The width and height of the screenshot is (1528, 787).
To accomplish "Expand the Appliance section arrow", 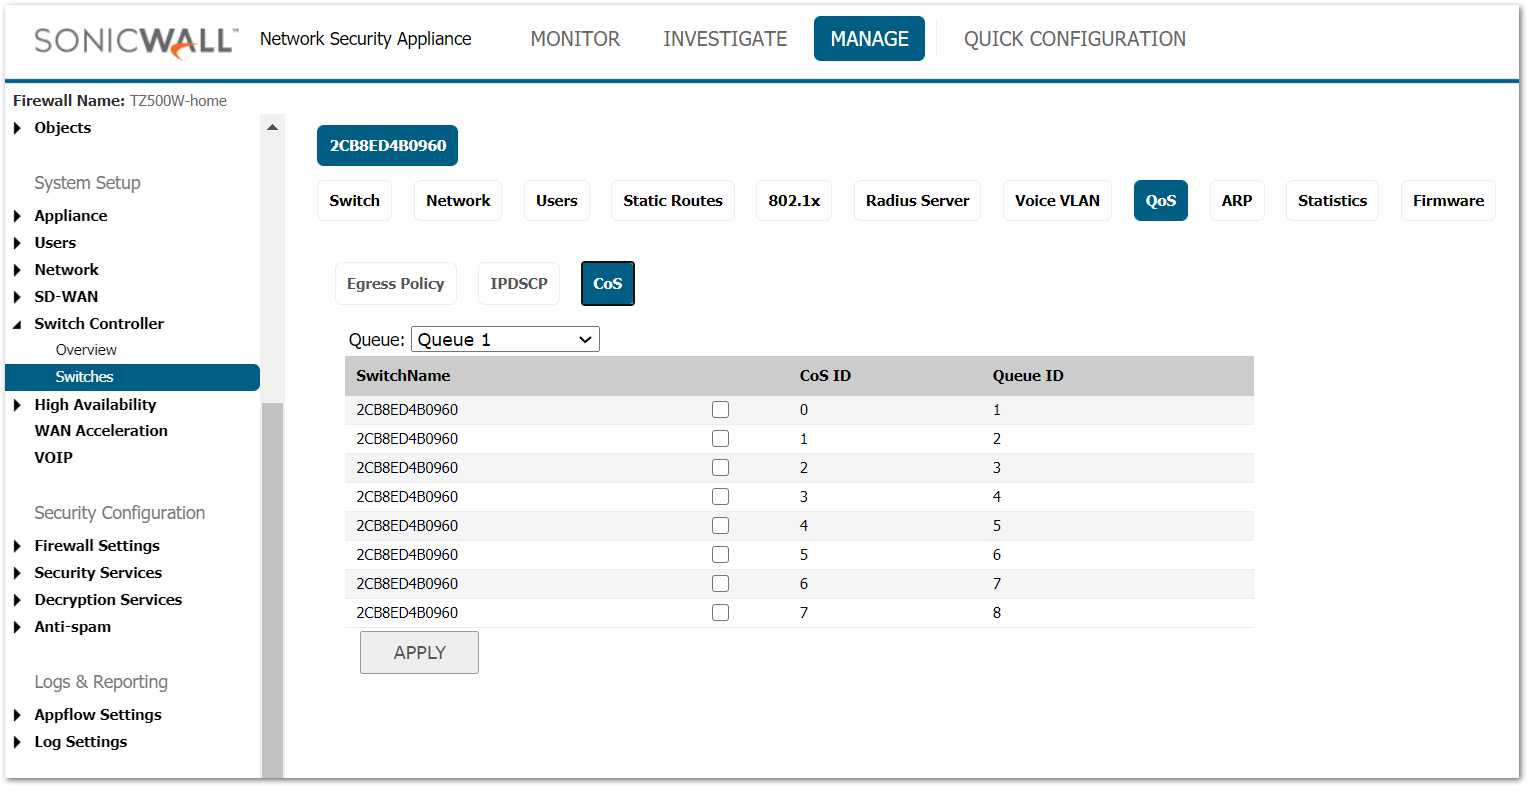I will tap(17, 216).
